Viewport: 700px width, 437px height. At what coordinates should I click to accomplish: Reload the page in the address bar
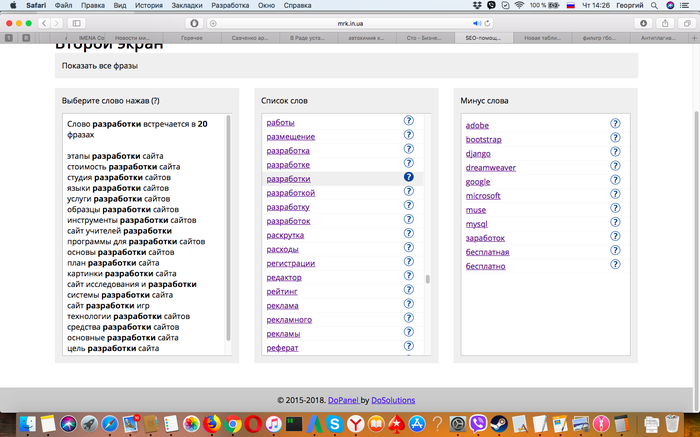click(503, 23)
